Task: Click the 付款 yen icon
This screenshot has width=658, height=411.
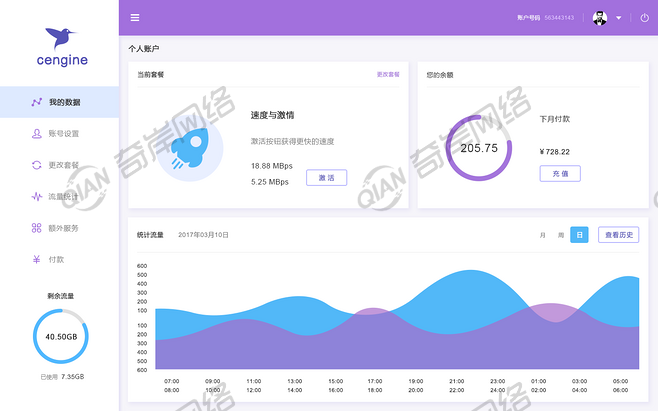Action: click(x=37, y=259)
